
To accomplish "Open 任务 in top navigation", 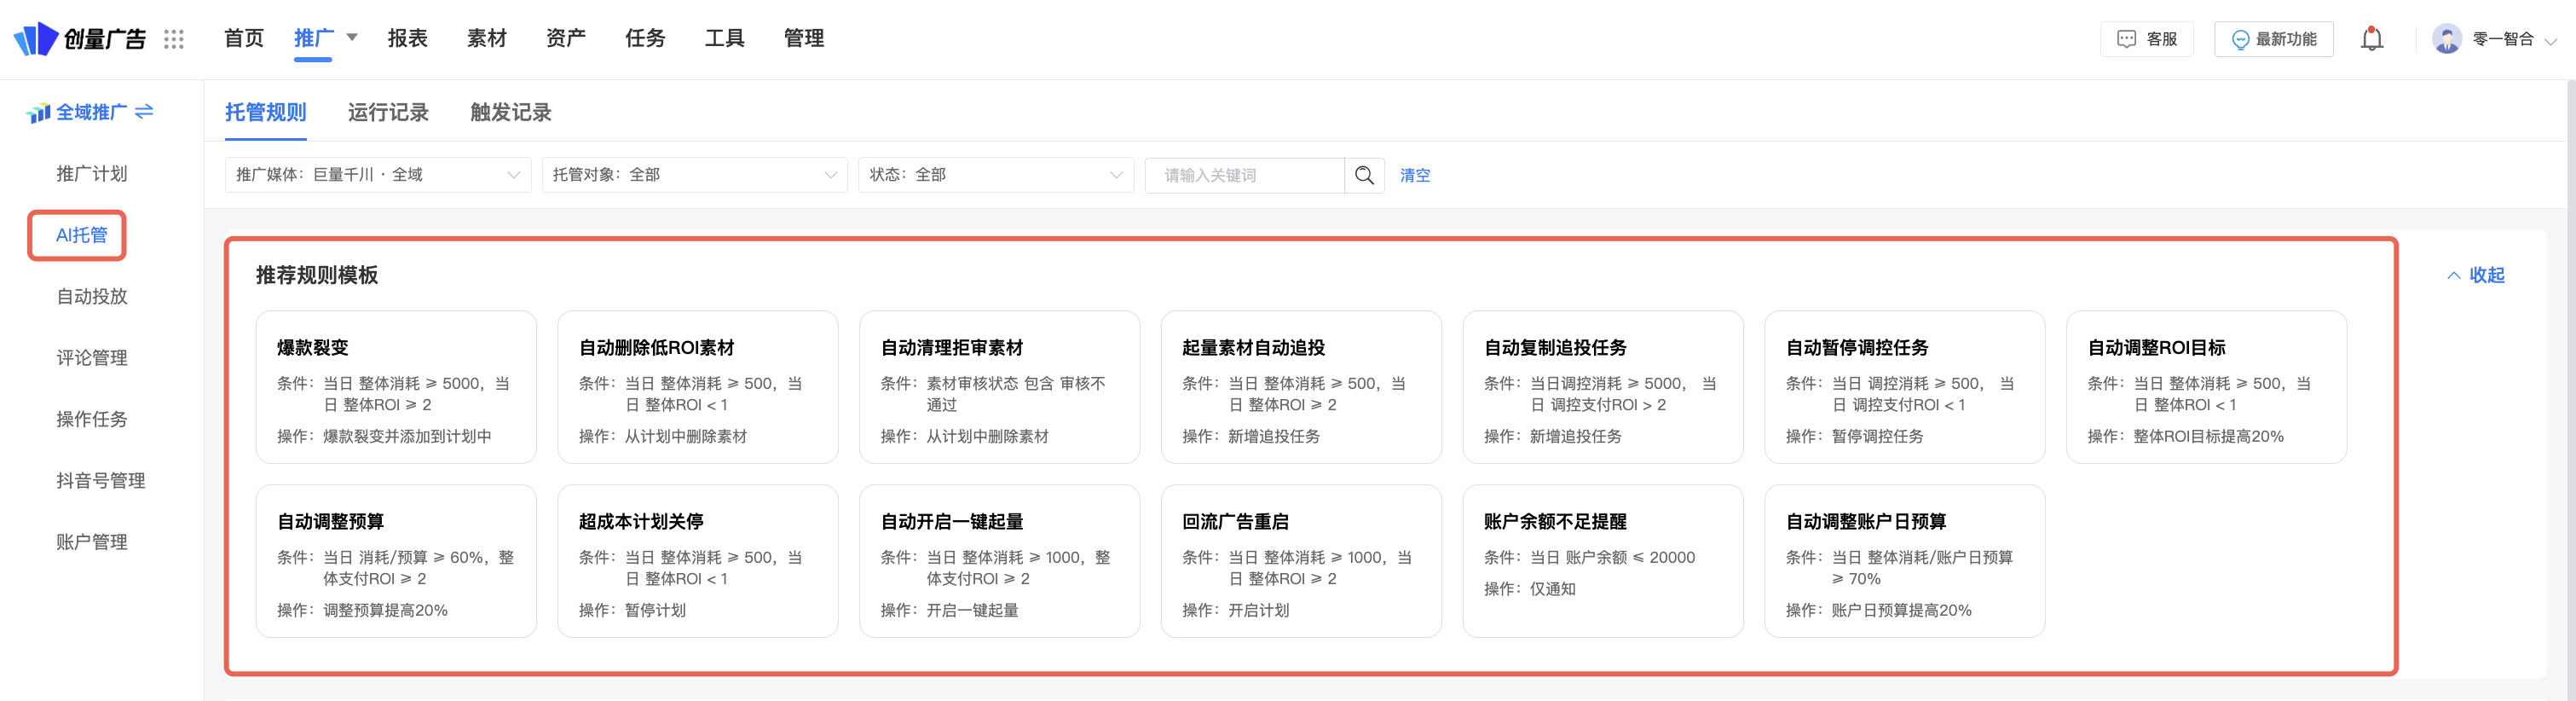I will point(645,38).
